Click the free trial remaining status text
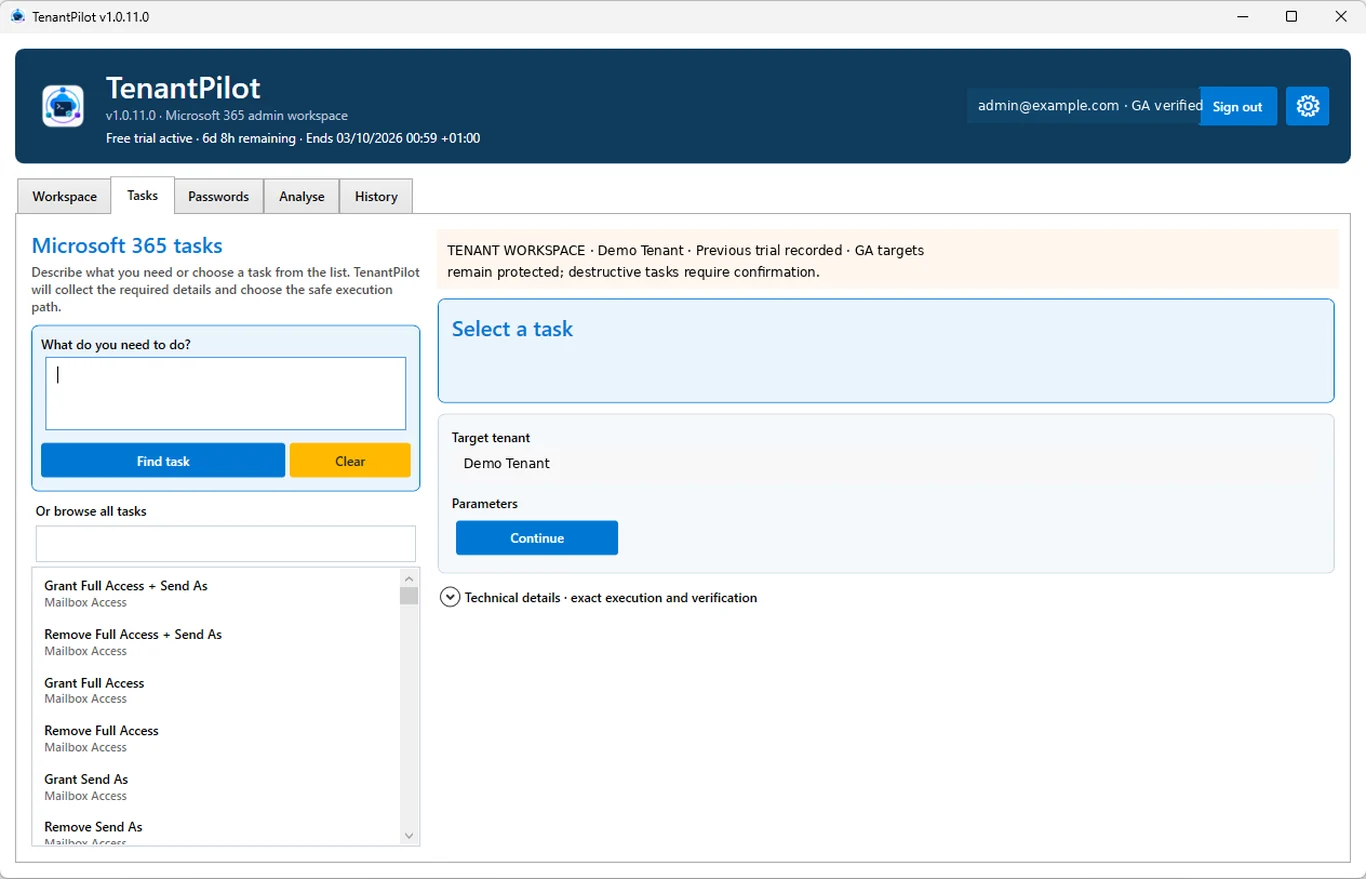This screenshot has width=1366, height=879. (293, 138)
